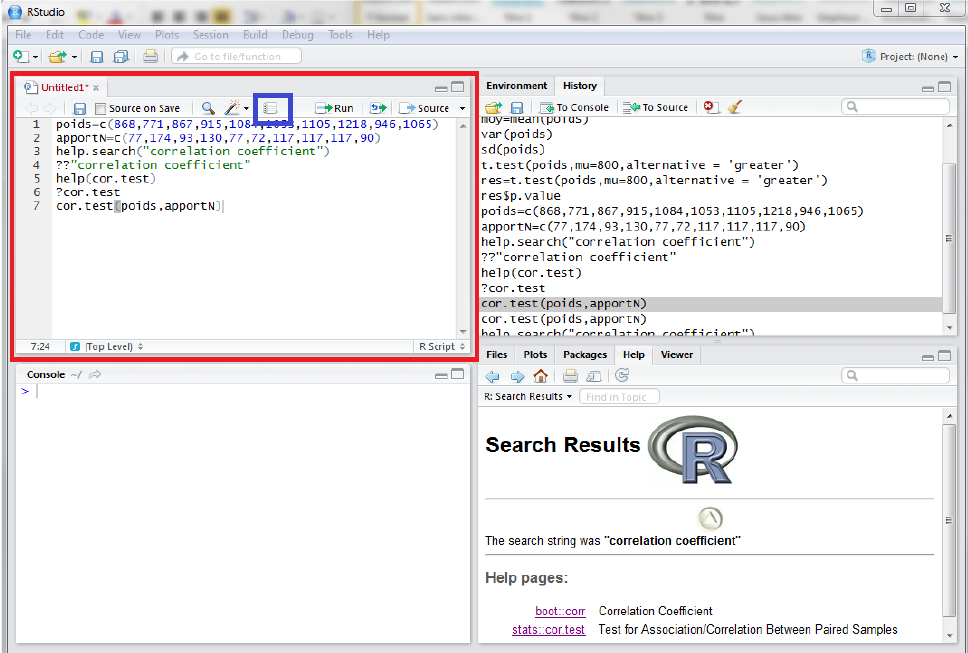Open an existing file via the folder icon
Screen dimensions: 968x653
click(x=57, y=56)
